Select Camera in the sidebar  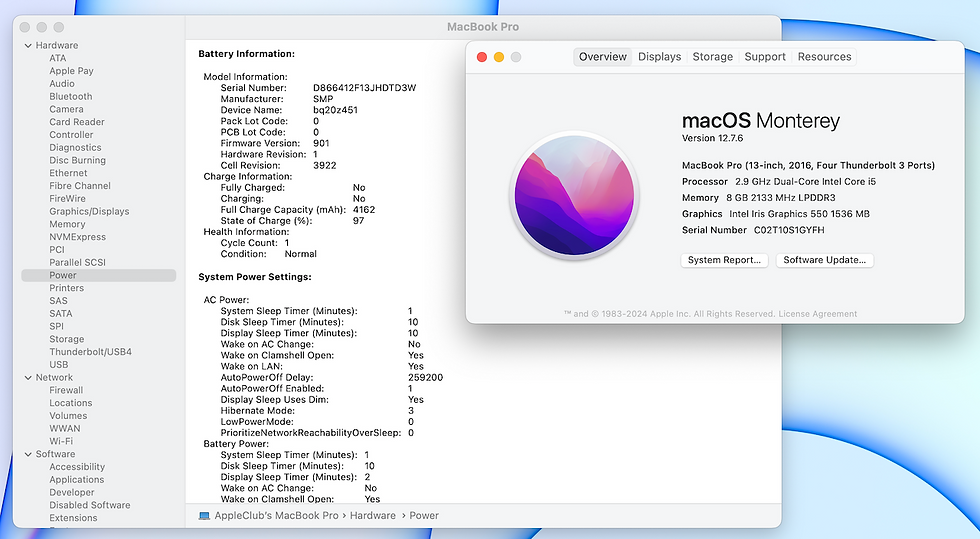pyautogui.click(x=66, y=109)
